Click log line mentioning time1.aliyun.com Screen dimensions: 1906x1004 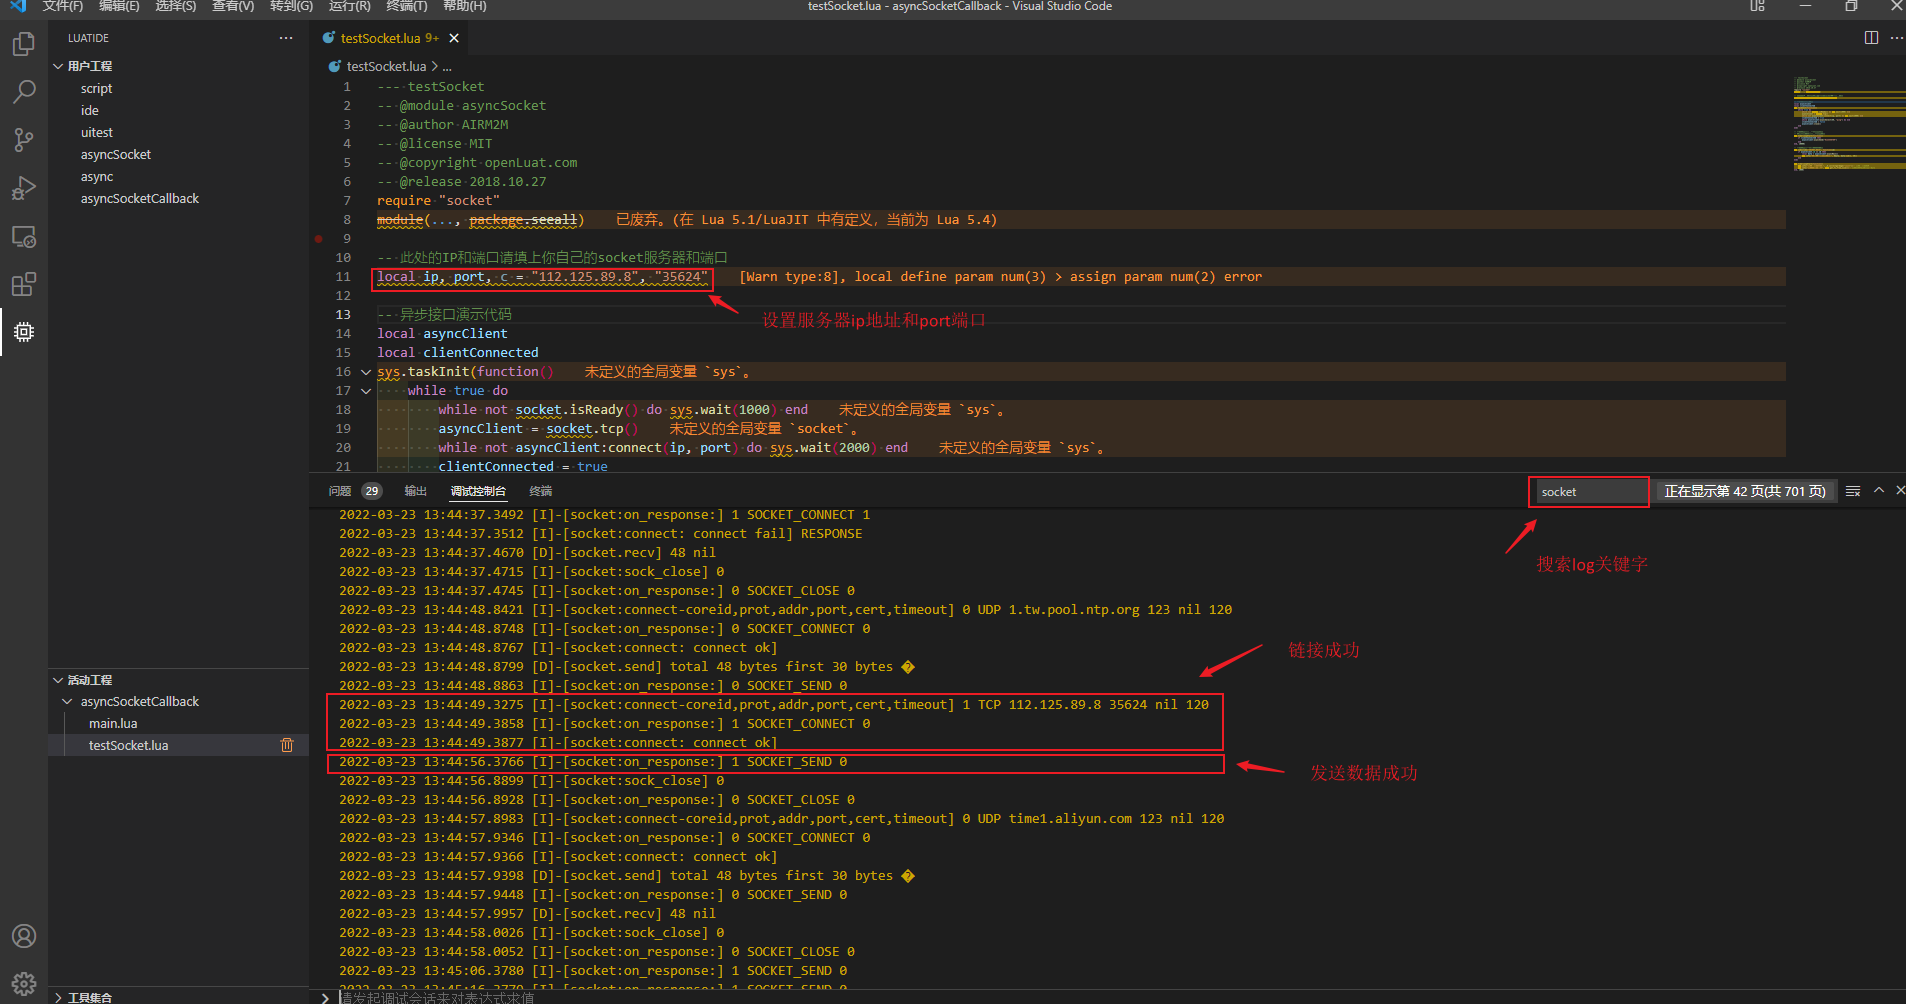tap(781, 819)
